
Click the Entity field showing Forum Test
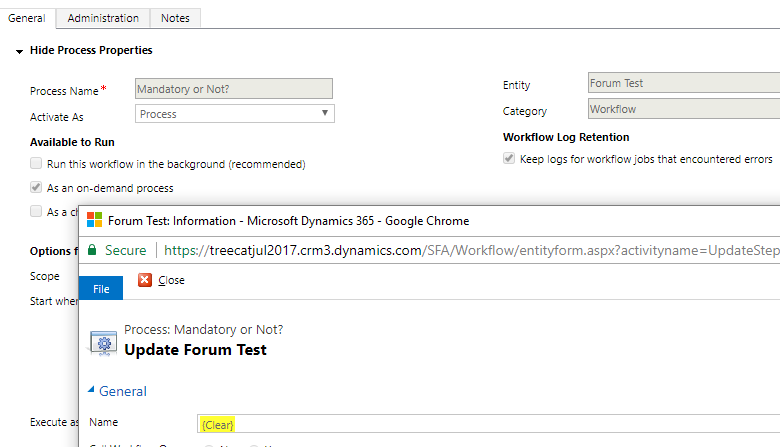[x=684, y=83]
